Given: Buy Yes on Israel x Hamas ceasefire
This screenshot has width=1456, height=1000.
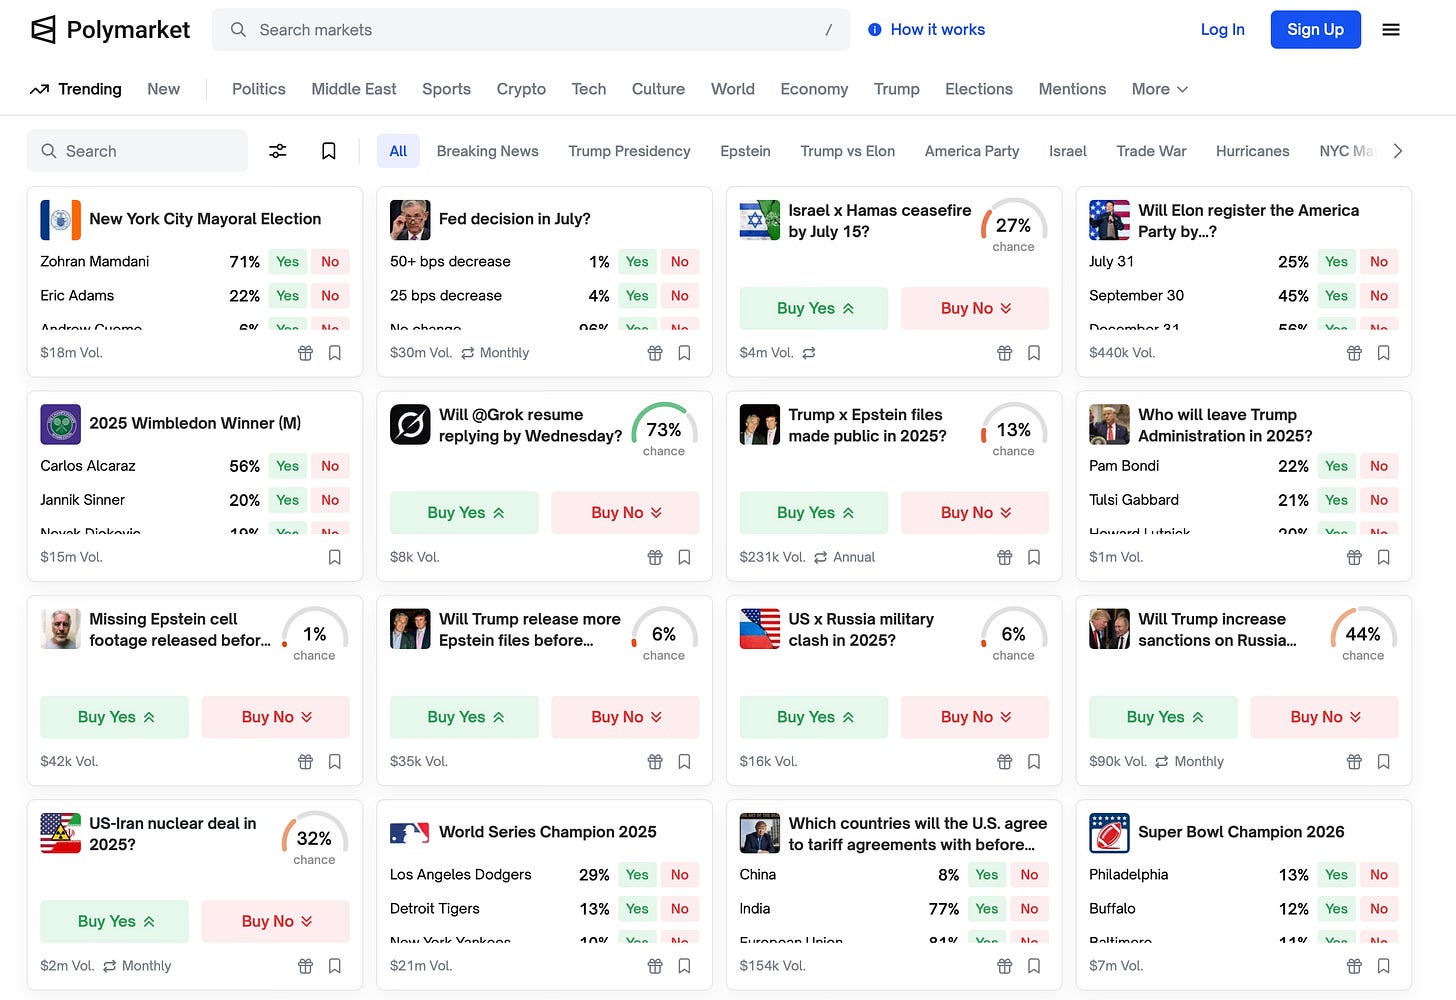Looking at the screenshot, I should coord(814,308).
